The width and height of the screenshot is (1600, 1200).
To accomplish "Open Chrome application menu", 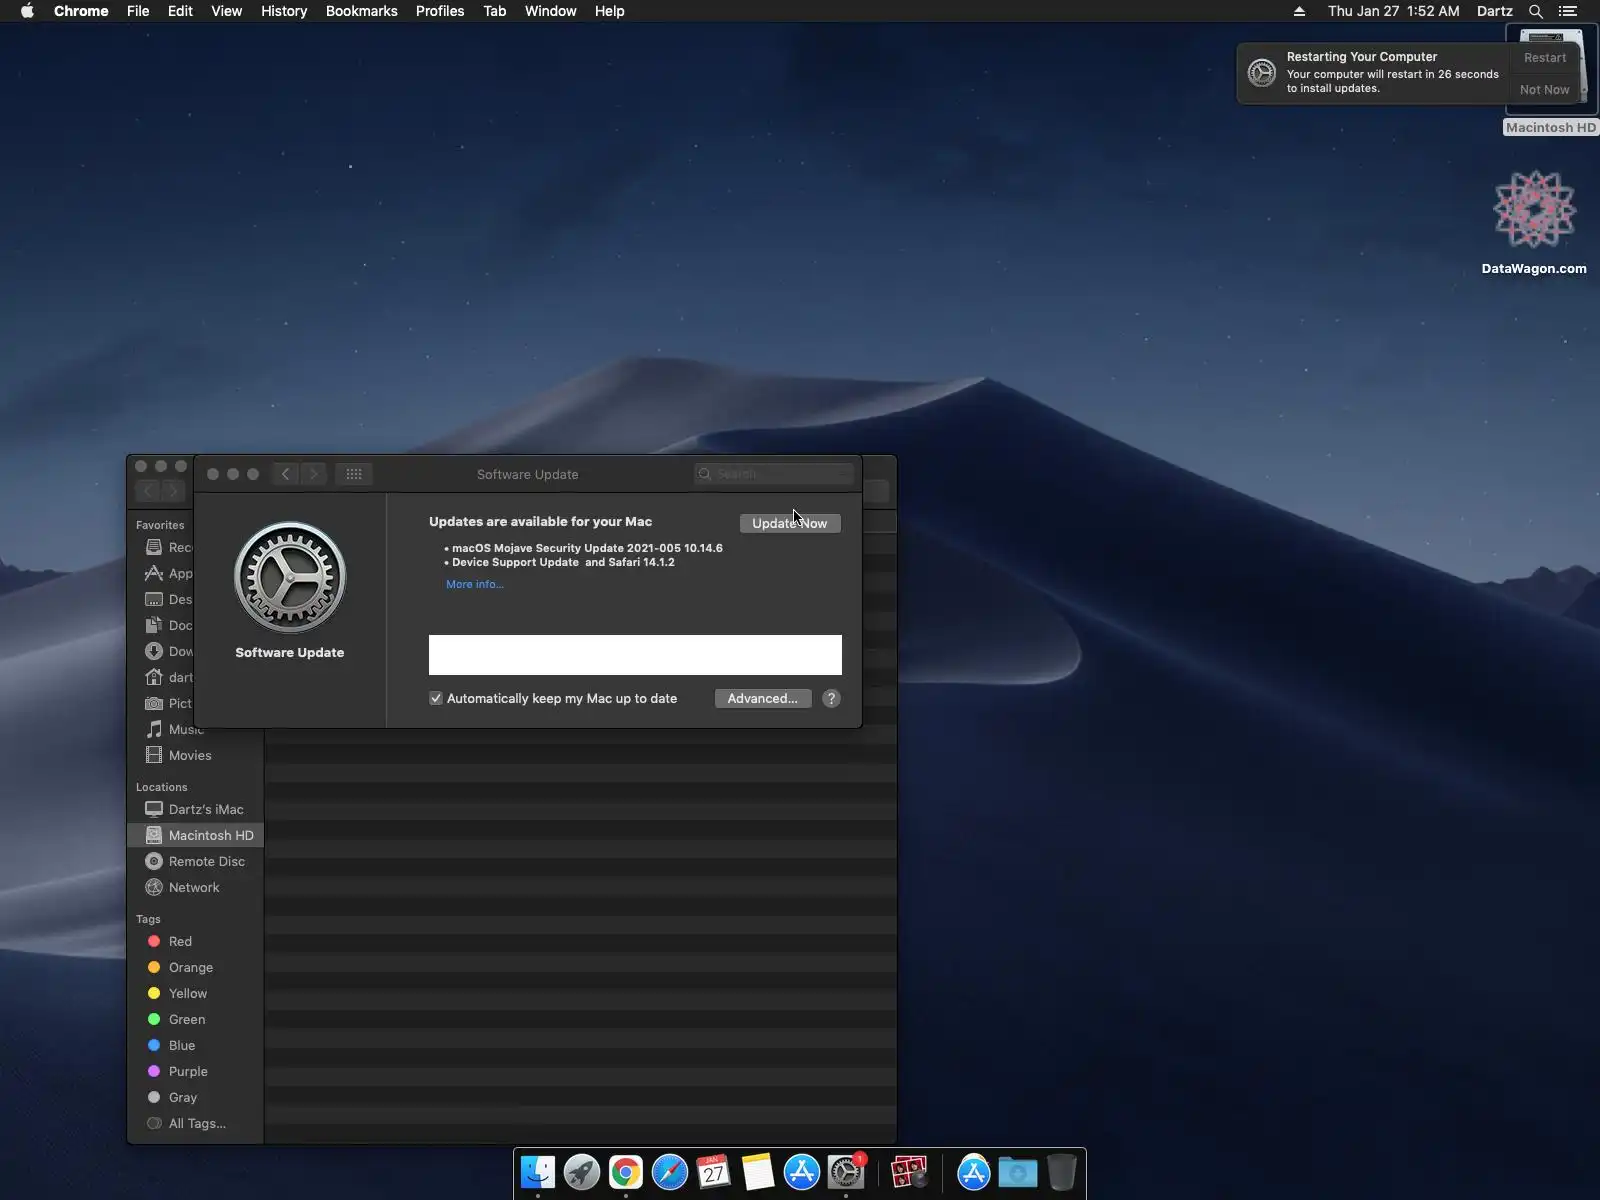I will 81,11.
